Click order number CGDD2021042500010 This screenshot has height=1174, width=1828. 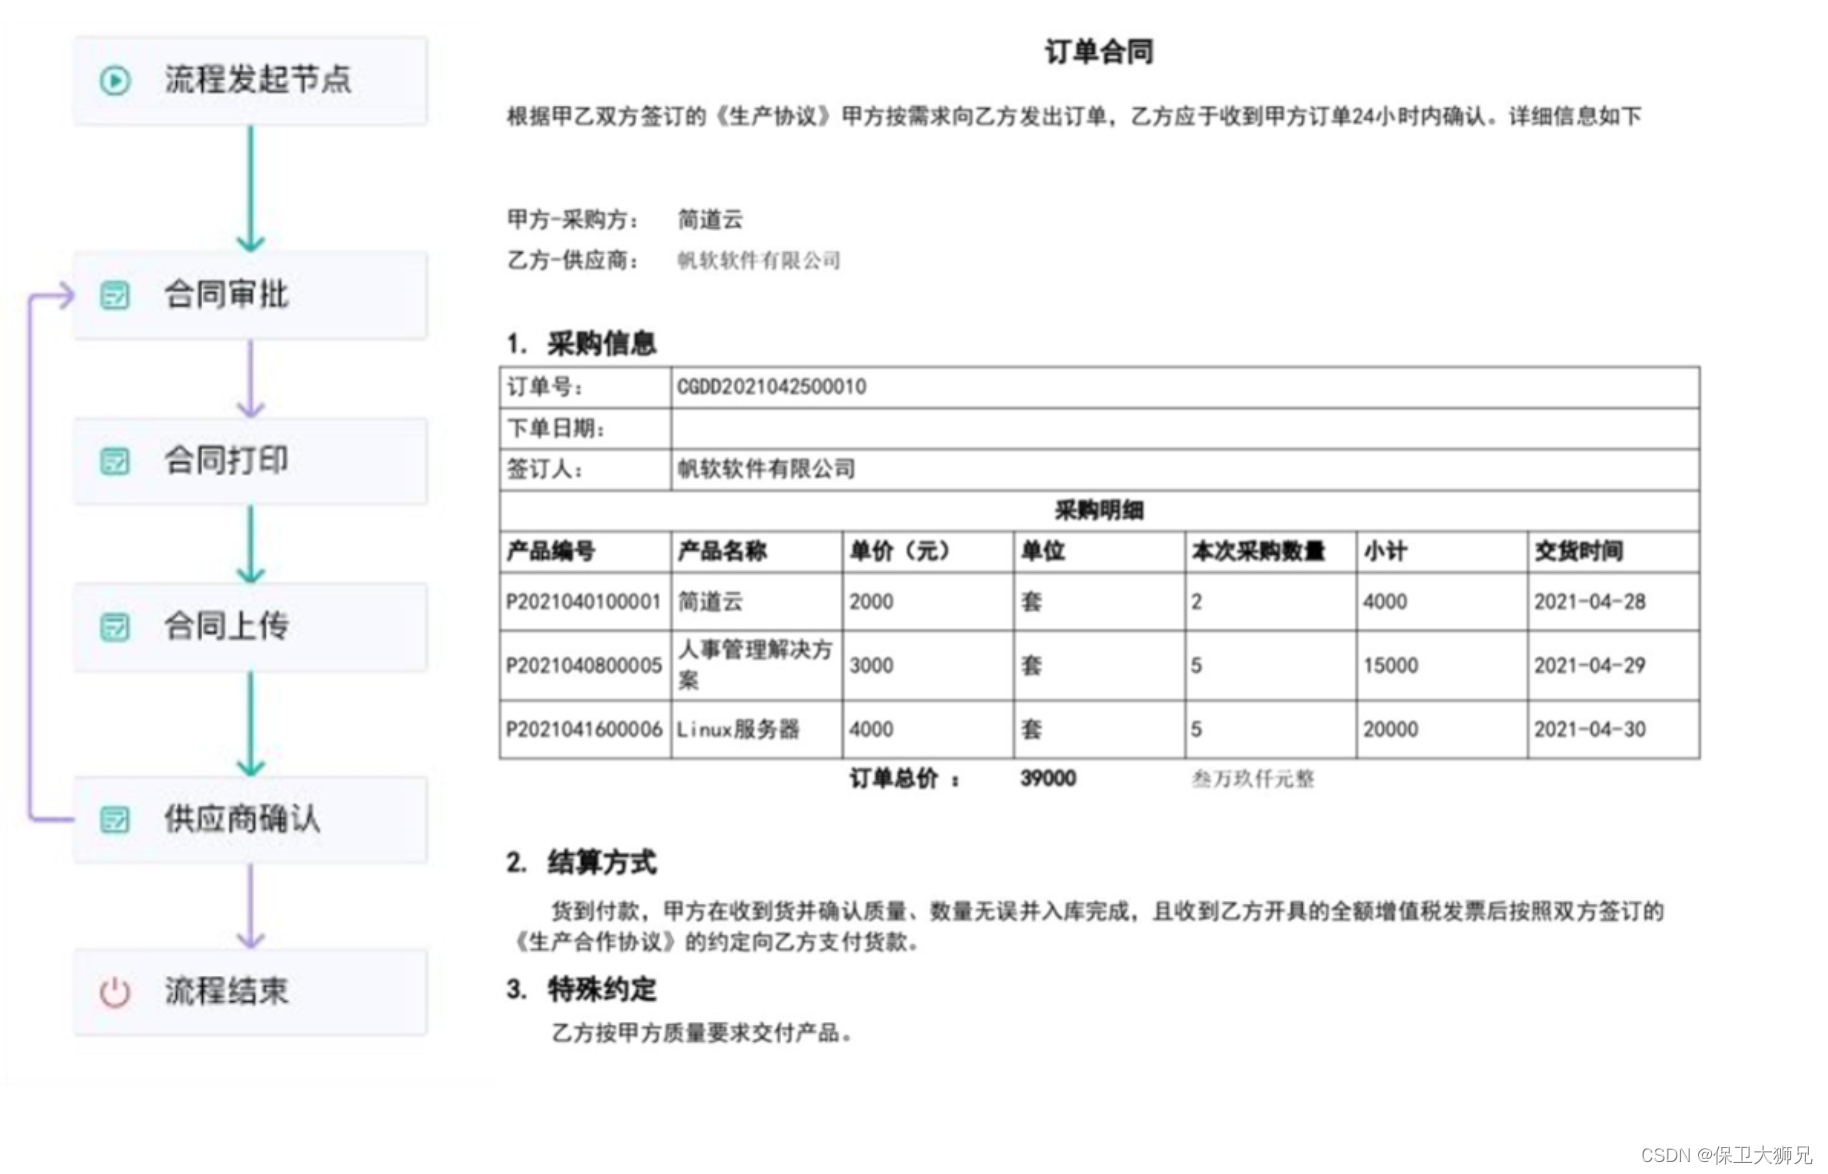click(772, 387)
